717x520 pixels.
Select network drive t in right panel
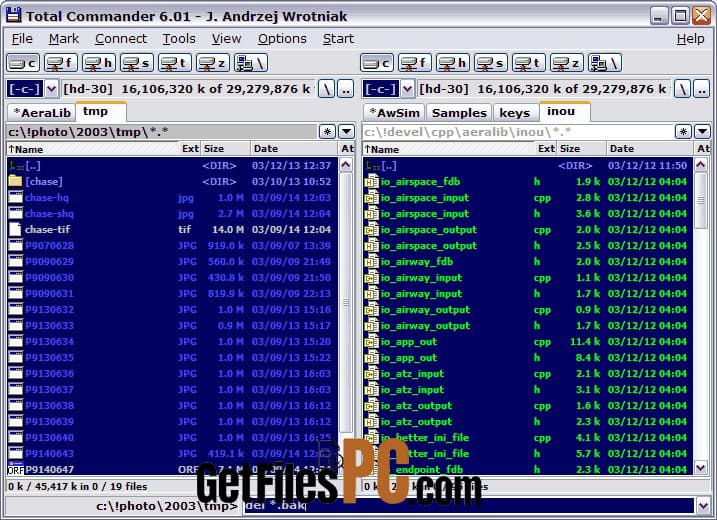point(529,63)
